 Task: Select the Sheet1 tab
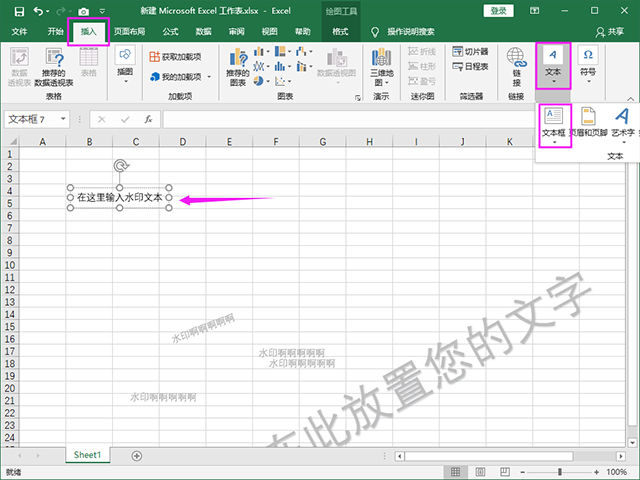[x=87, y=455]
